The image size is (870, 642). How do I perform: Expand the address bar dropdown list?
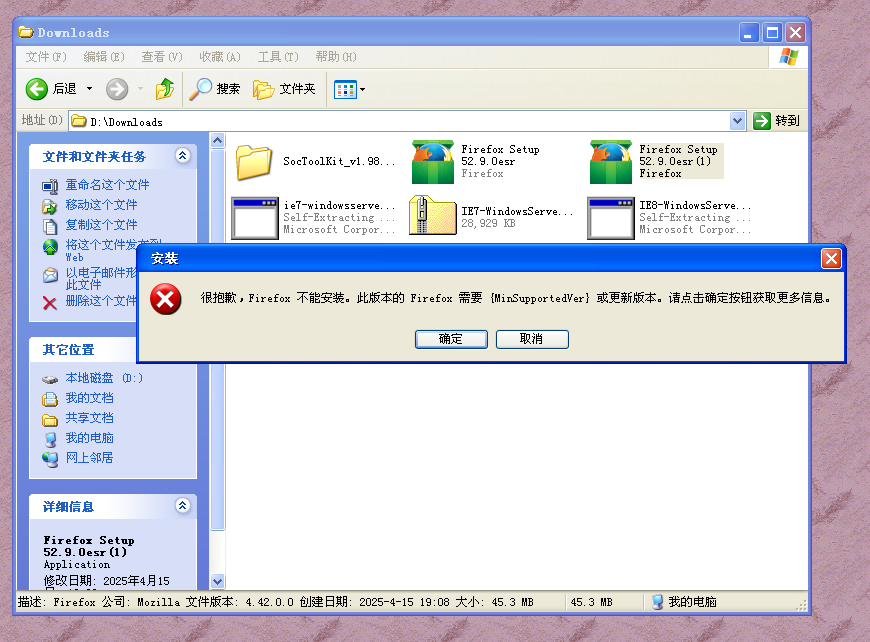pos(737,120)
